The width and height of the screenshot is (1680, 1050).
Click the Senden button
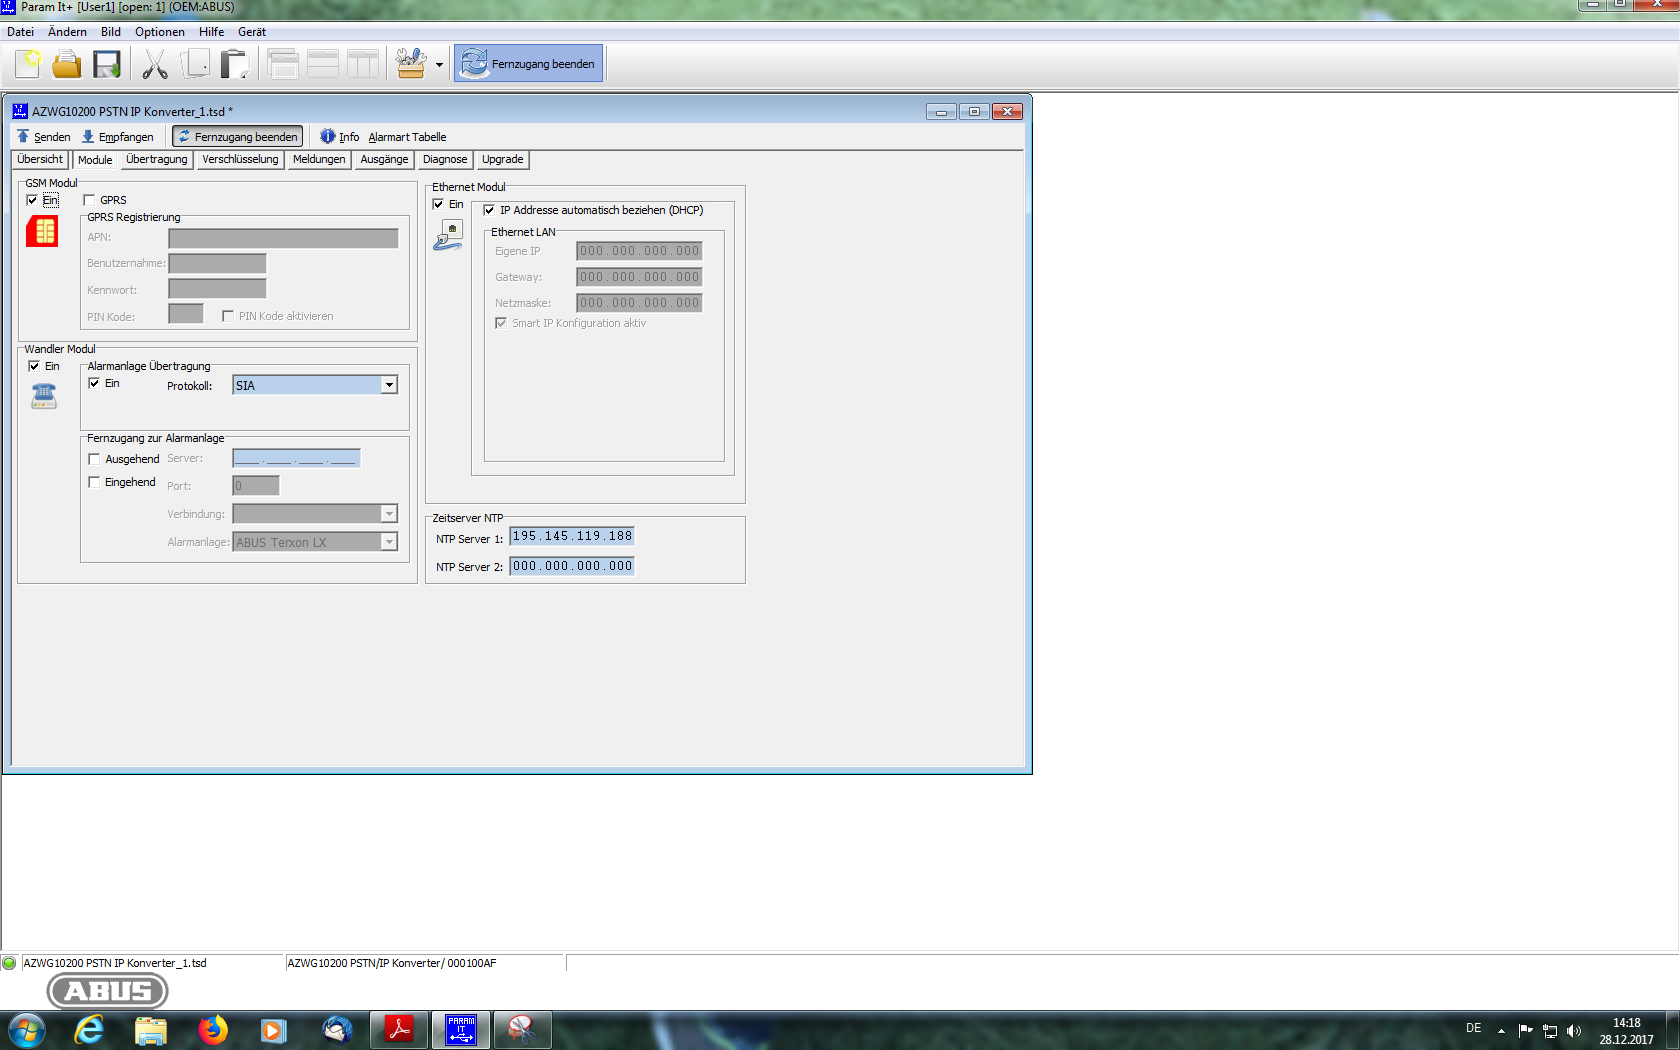click(44, 137)
